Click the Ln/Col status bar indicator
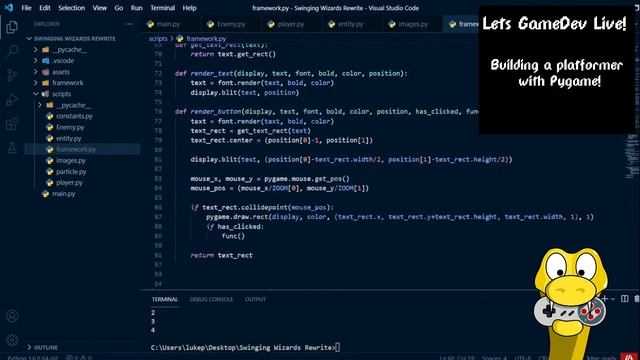The height and width of the screenshot is (360, 640). 456,358
